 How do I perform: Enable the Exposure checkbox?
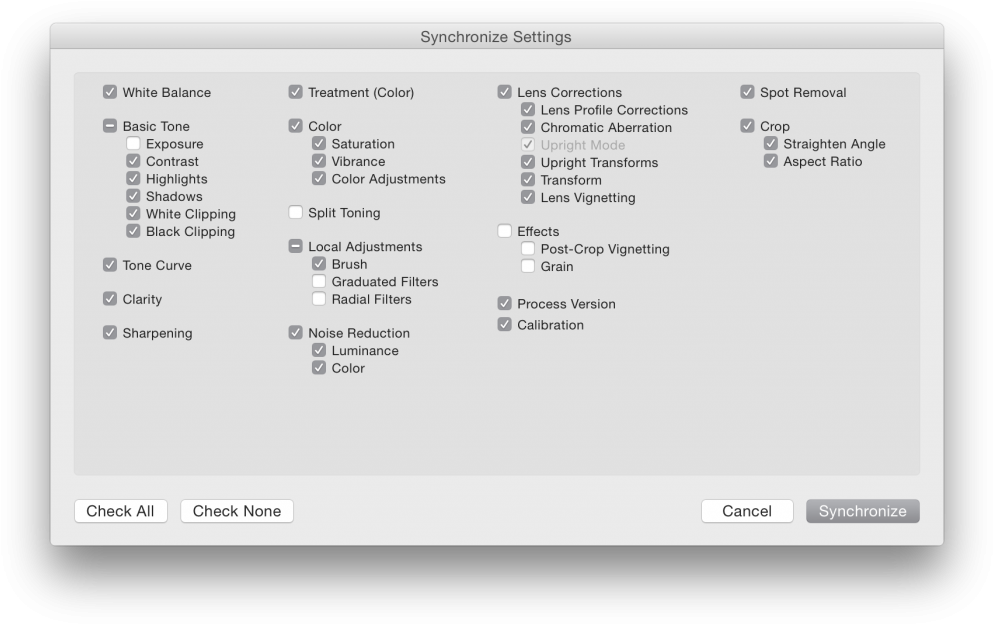tap(133, 144)
